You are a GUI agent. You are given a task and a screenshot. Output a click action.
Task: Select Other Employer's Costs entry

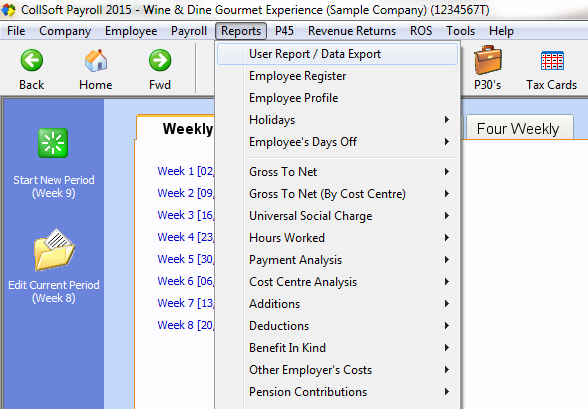(x=337, y=370)
